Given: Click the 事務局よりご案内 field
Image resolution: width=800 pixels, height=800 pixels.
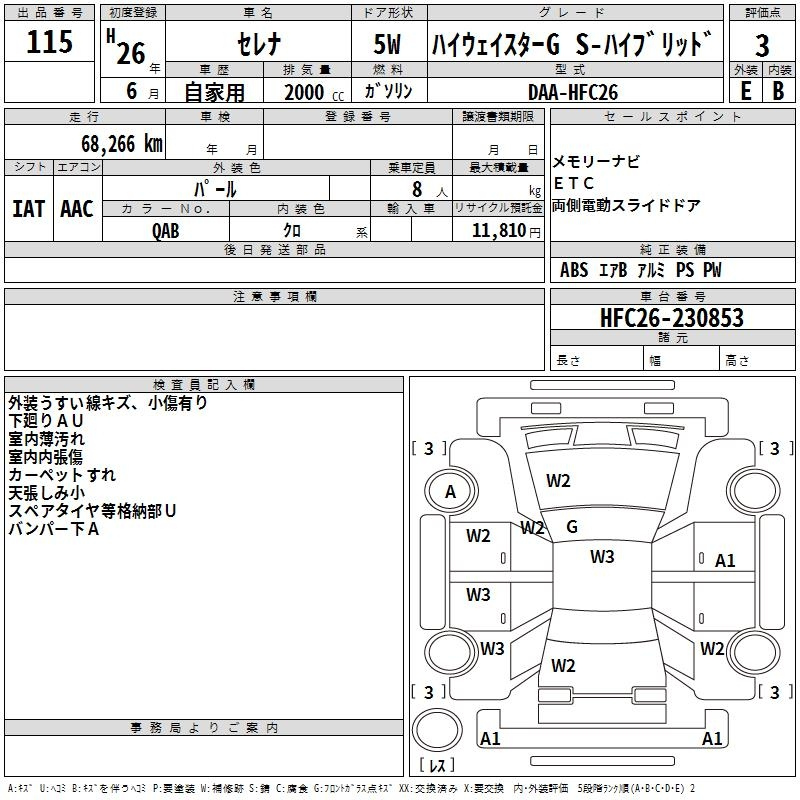Looking at the screenshot, I should 204,756.
